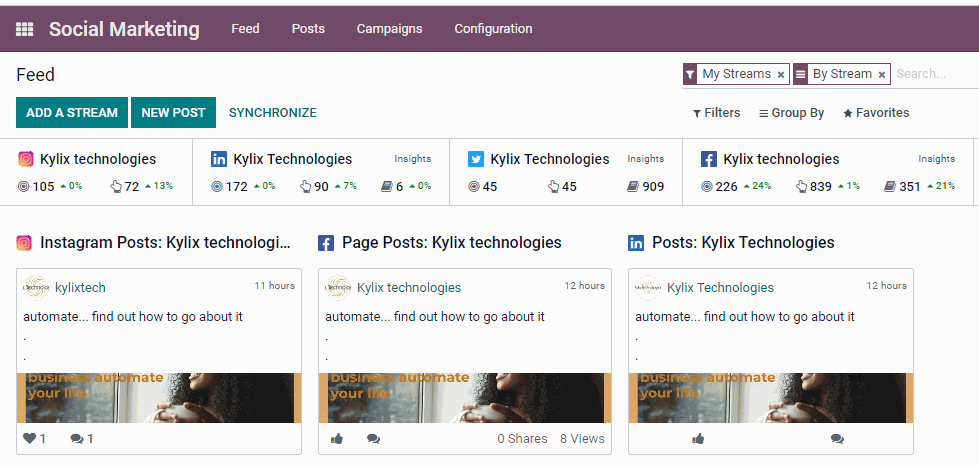Image resolution: width=979 pixels, height=465 pixels.
Task: Open Insights for Twitter Kylix Technologies
Action: (x=646, y=159)
